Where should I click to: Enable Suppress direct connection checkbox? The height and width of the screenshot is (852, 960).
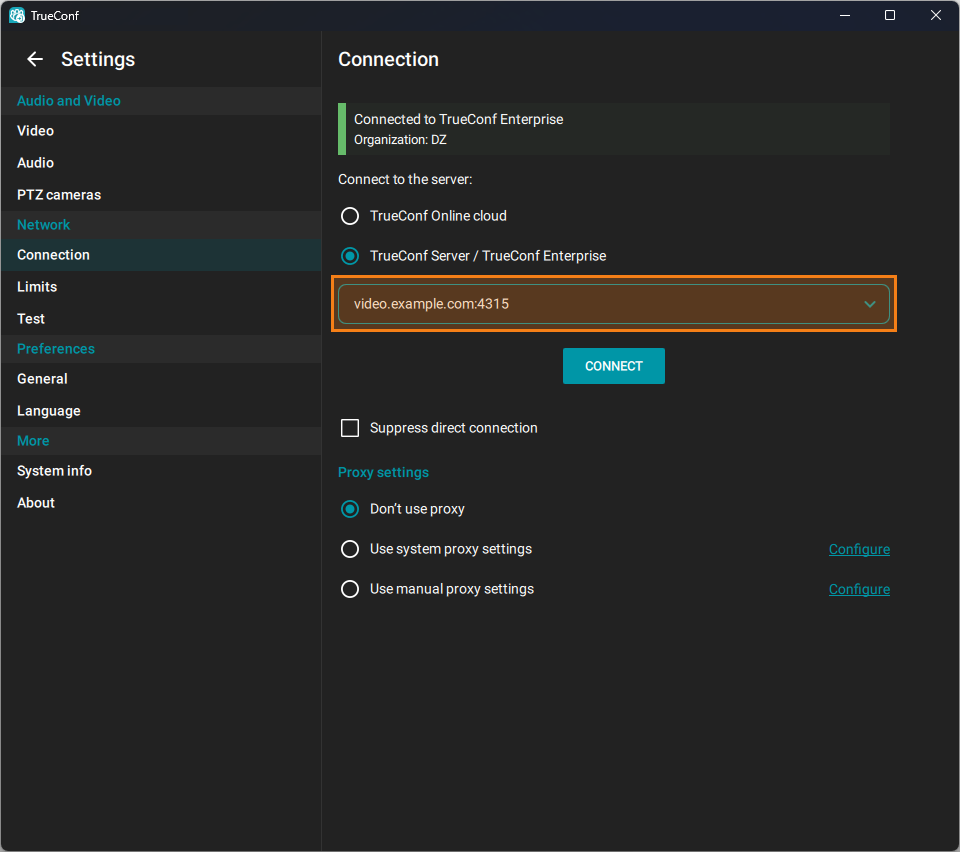(x=350, y=428)
